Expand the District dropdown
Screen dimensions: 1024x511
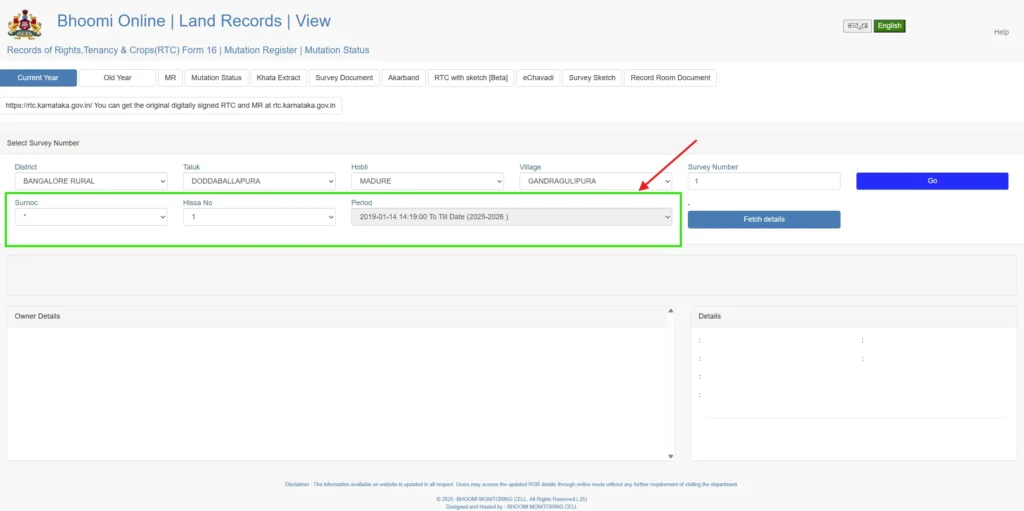[91, 181]
